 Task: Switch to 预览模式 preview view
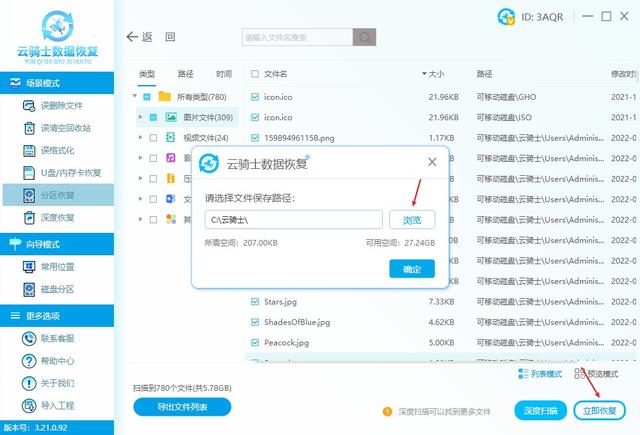(596, 374)
